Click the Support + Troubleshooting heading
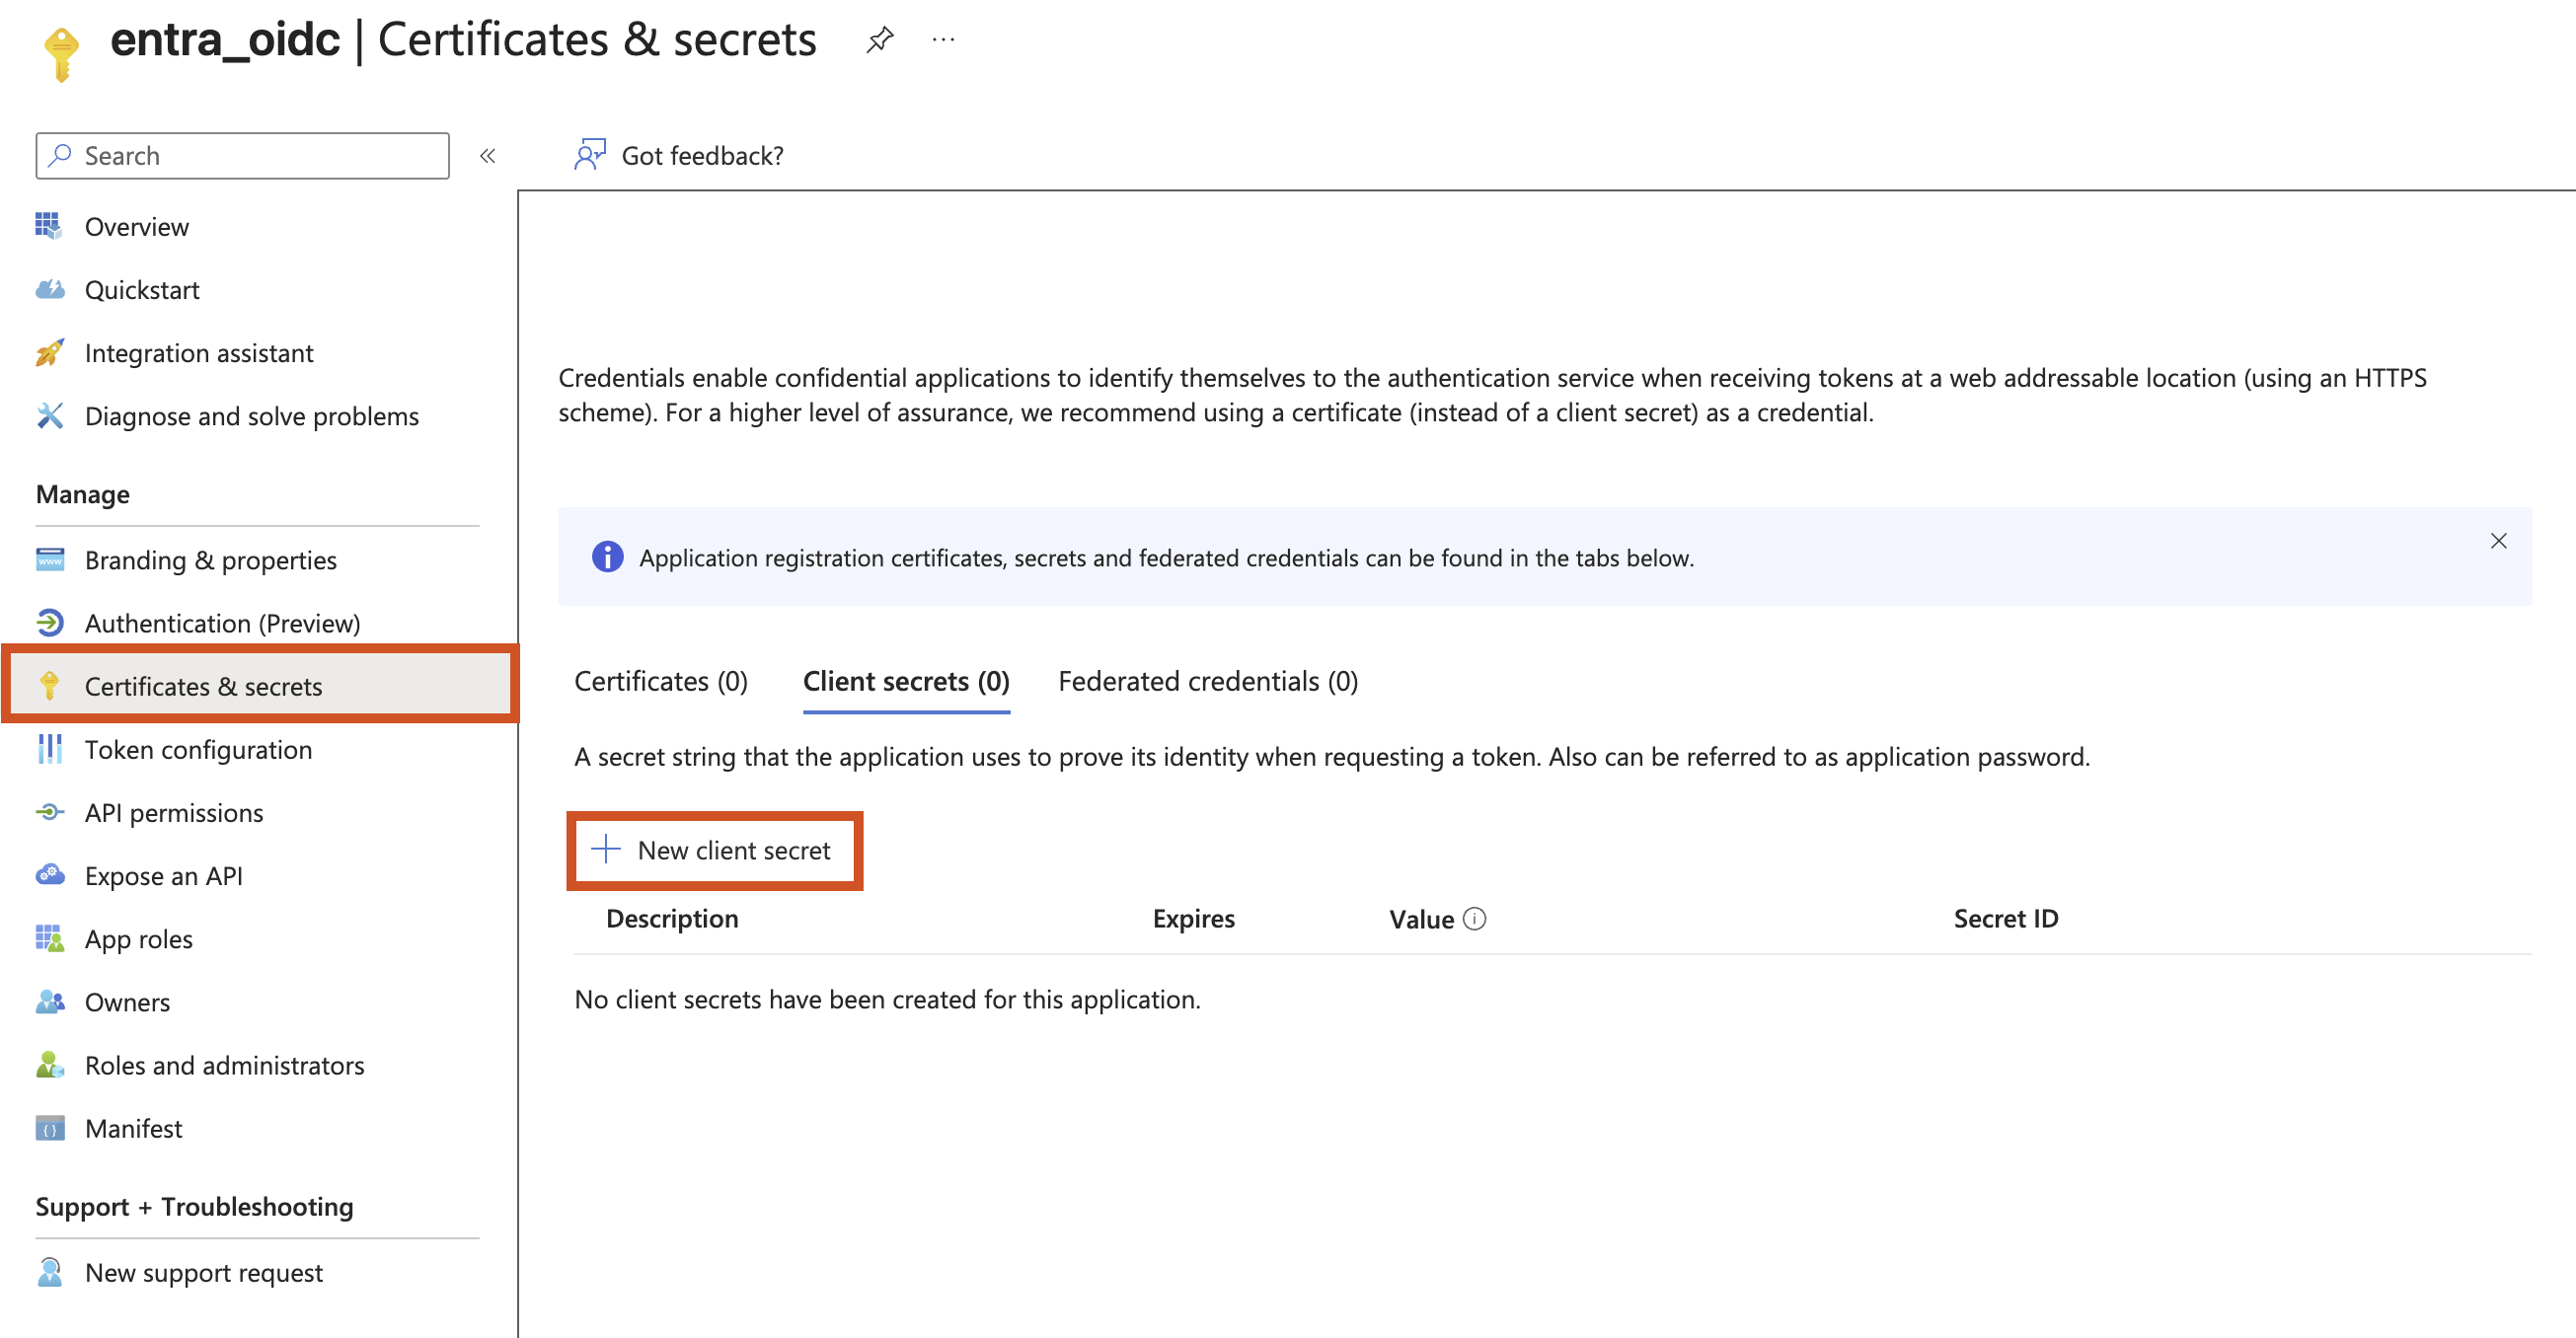The width and height of the screenshot is (2576, 1338). click(x=195, y=1206)
